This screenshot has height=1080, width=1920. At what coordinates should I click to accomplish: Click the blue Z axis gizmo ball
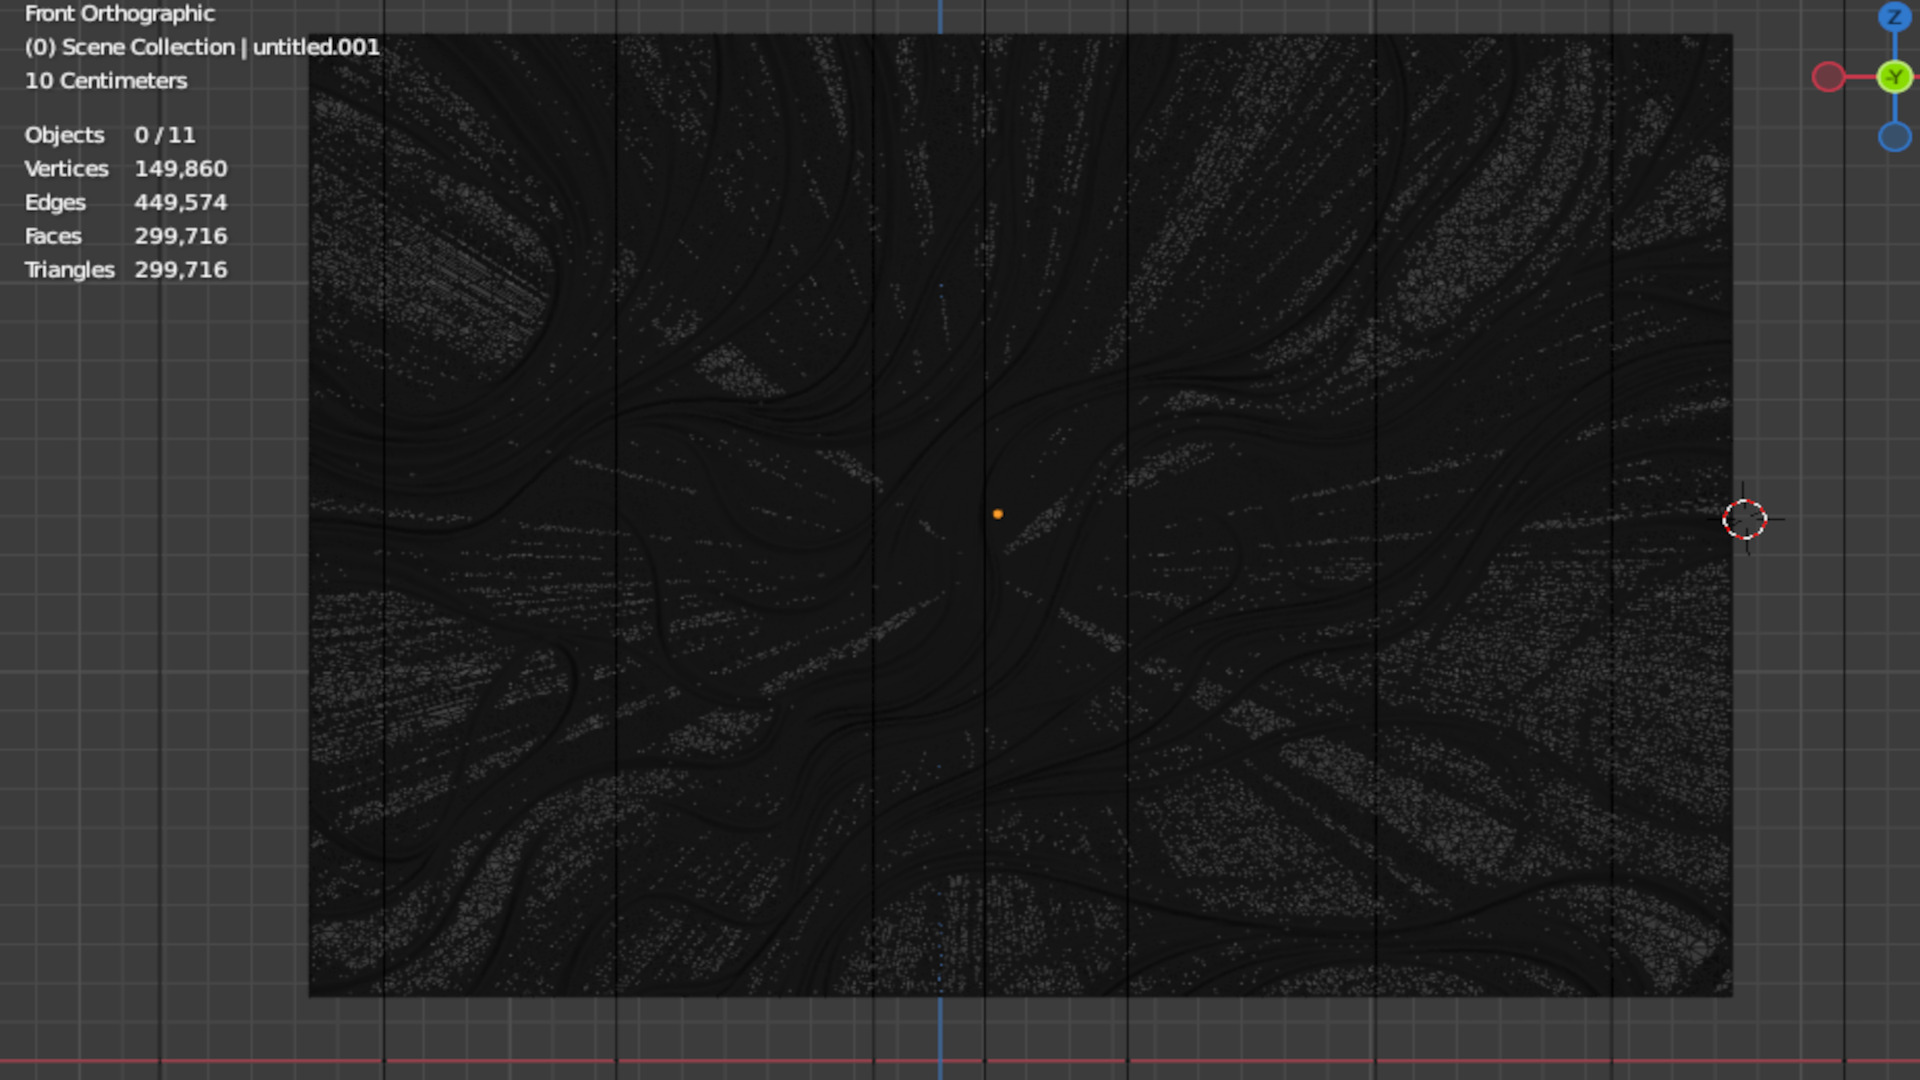1894,17
